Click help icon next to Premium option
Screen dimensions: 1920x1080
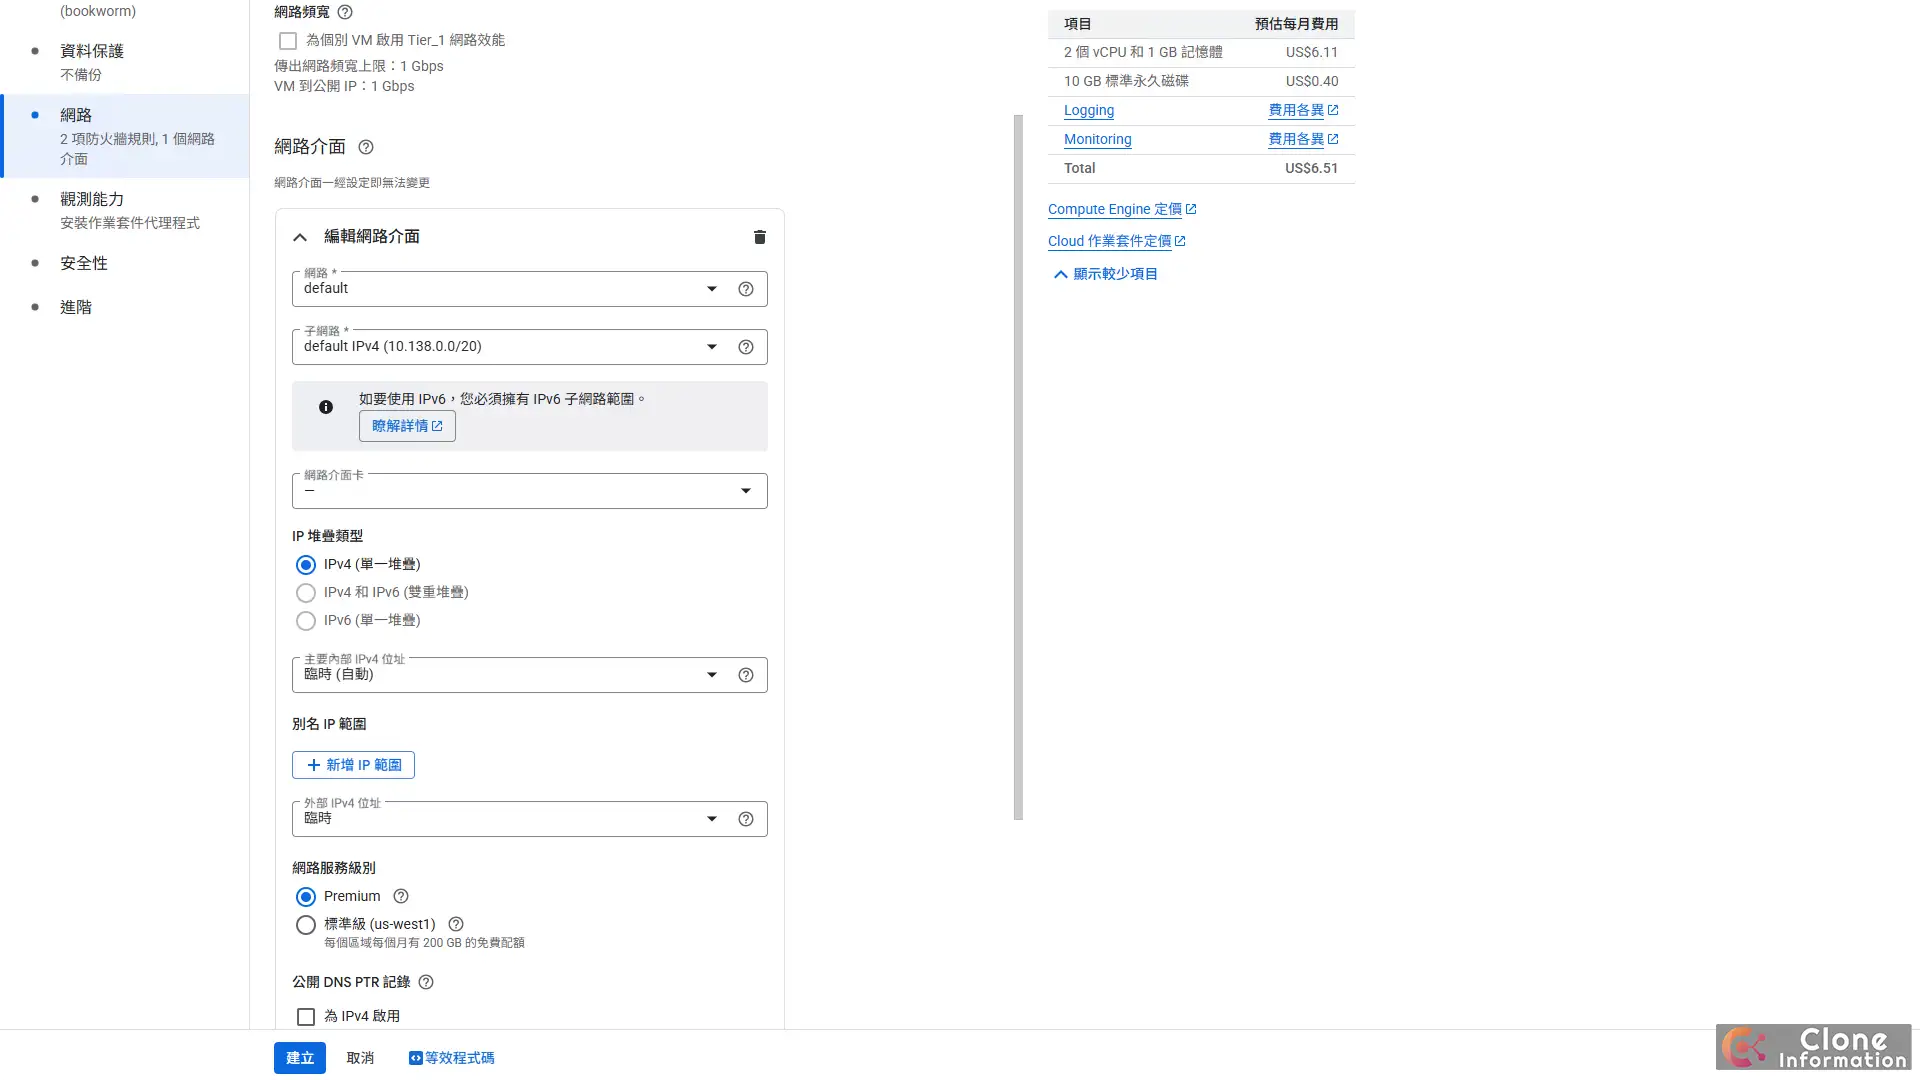coord(400,896)
